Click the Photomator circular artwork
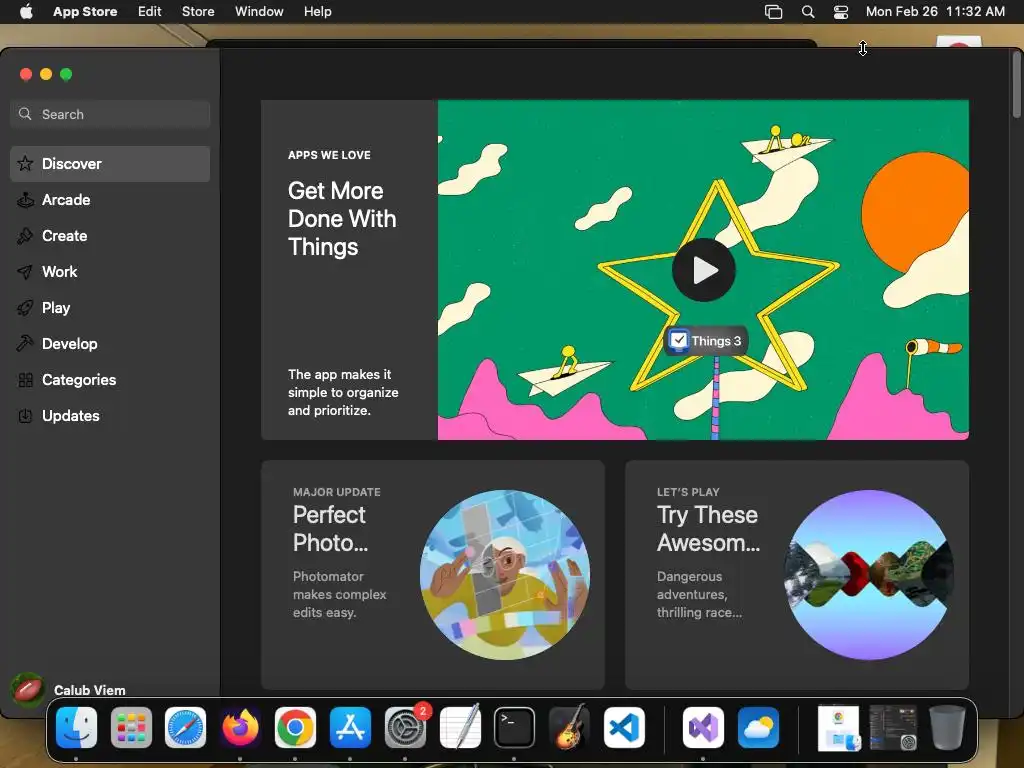 point(505,575)
